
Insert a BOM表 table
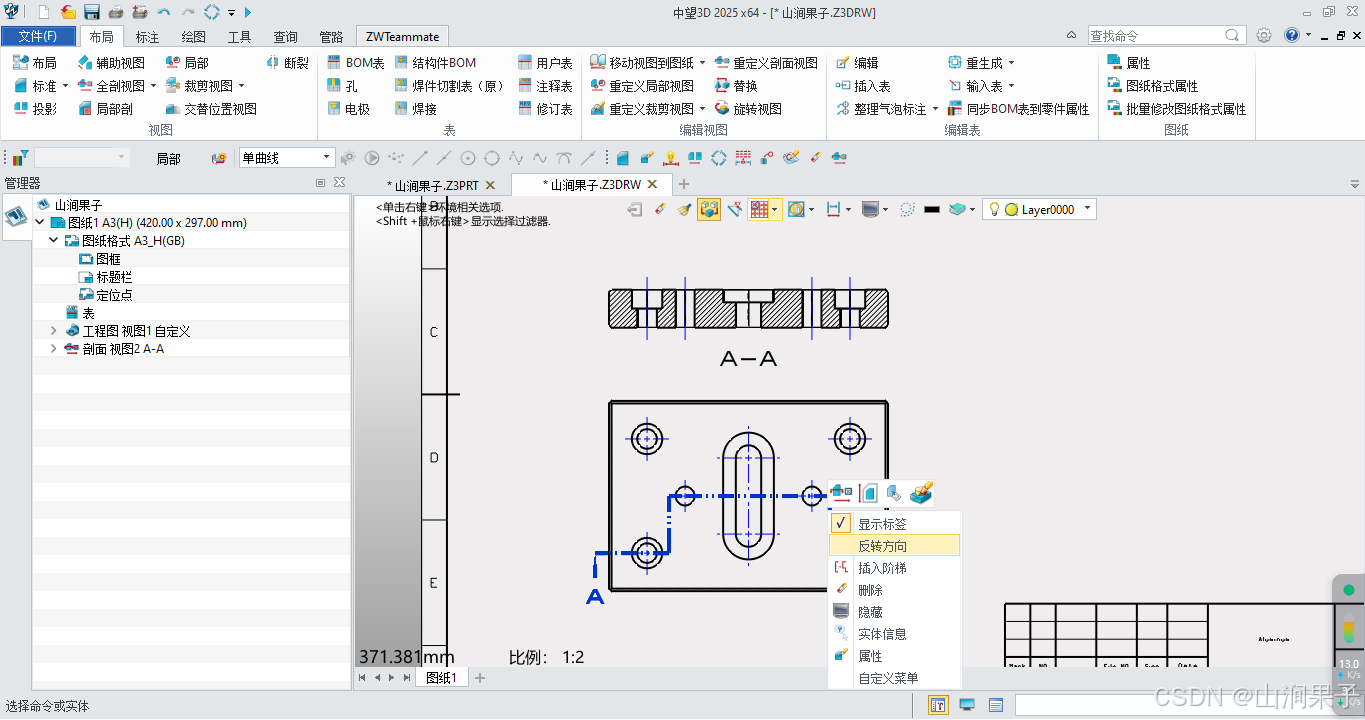[x=356, y=62]
